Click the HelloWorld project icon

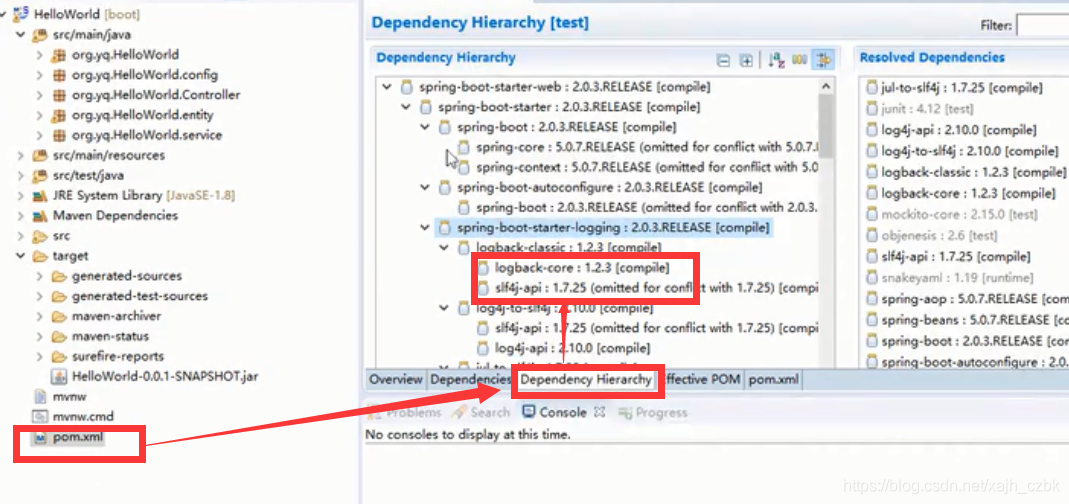[x=21, y=14]
